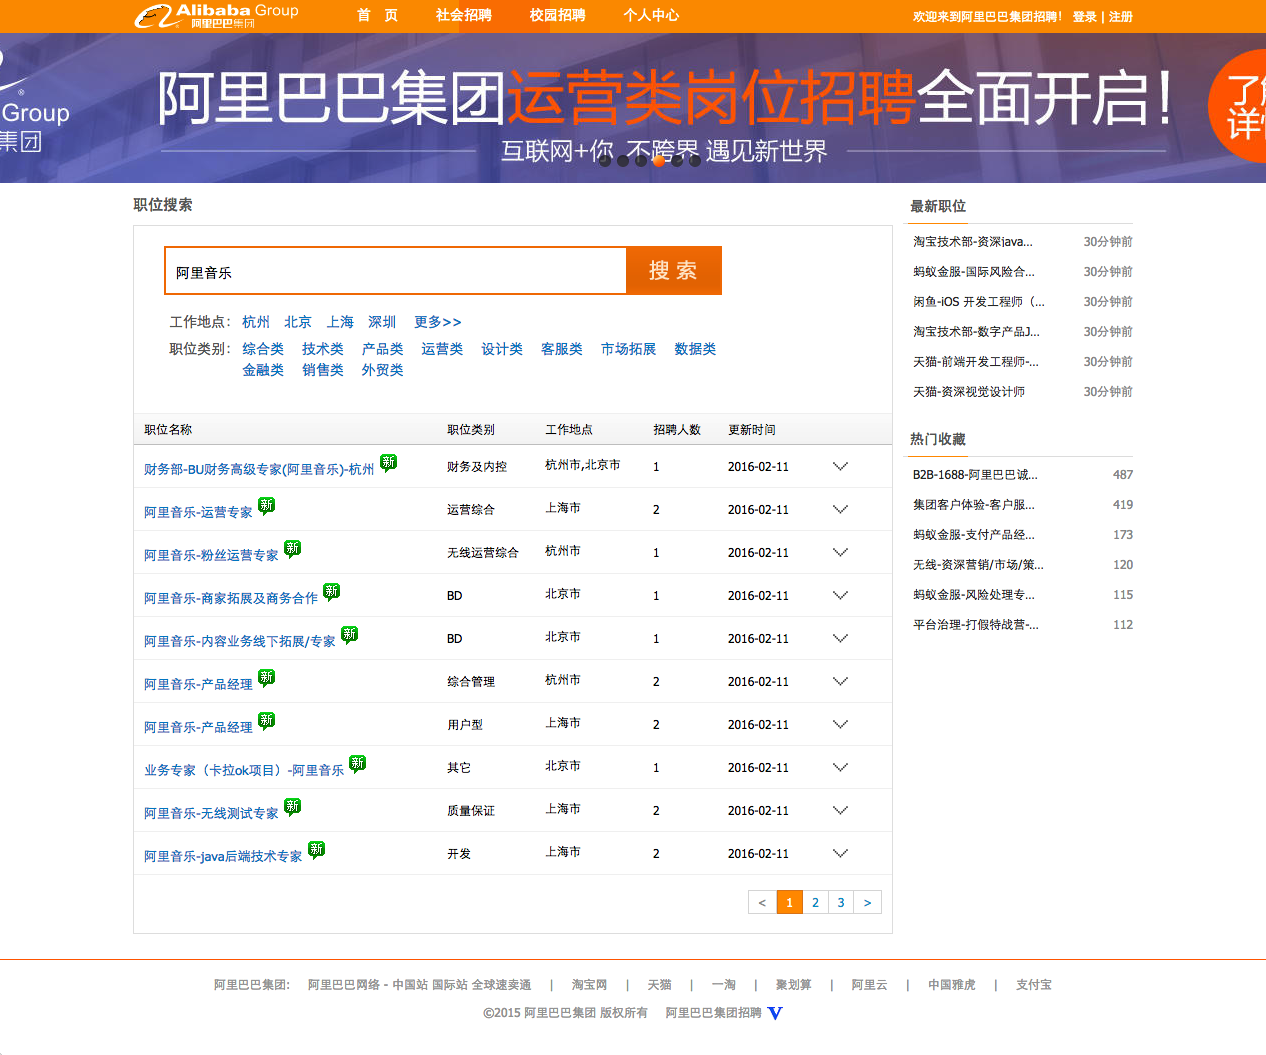Go to results page 3
This screenshot has width=1266, height=1055.
[x=841, y=902]
